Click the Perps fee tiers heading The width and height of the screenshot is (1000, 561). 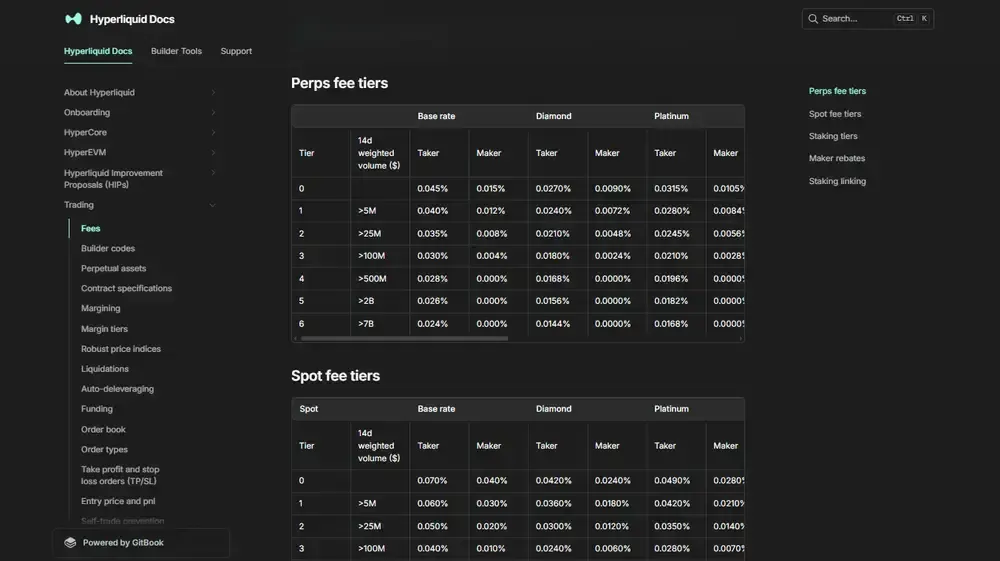pos(339,83)
